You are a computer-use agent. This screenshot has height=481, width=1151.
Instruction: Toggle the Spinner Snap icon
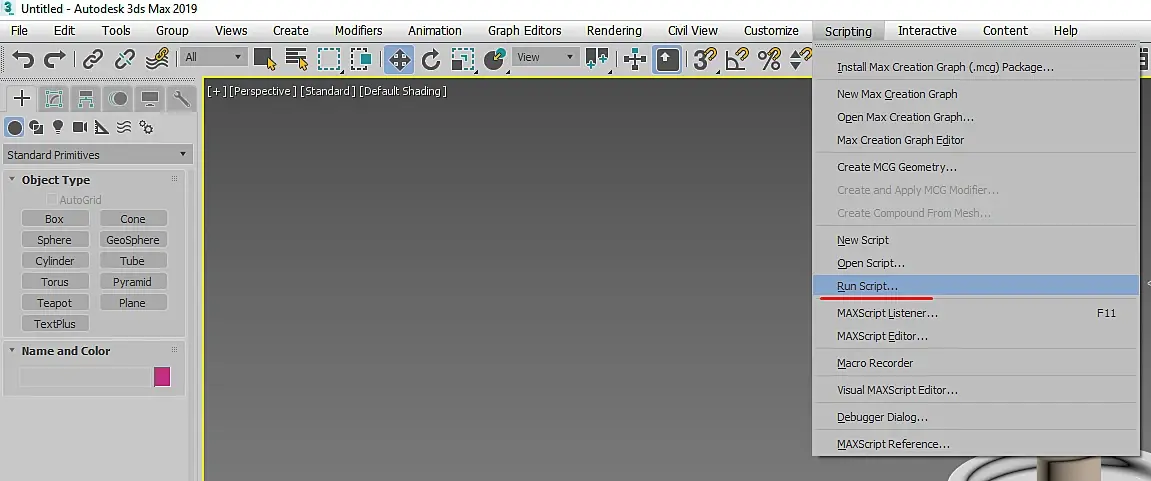(x=800, y=59)
